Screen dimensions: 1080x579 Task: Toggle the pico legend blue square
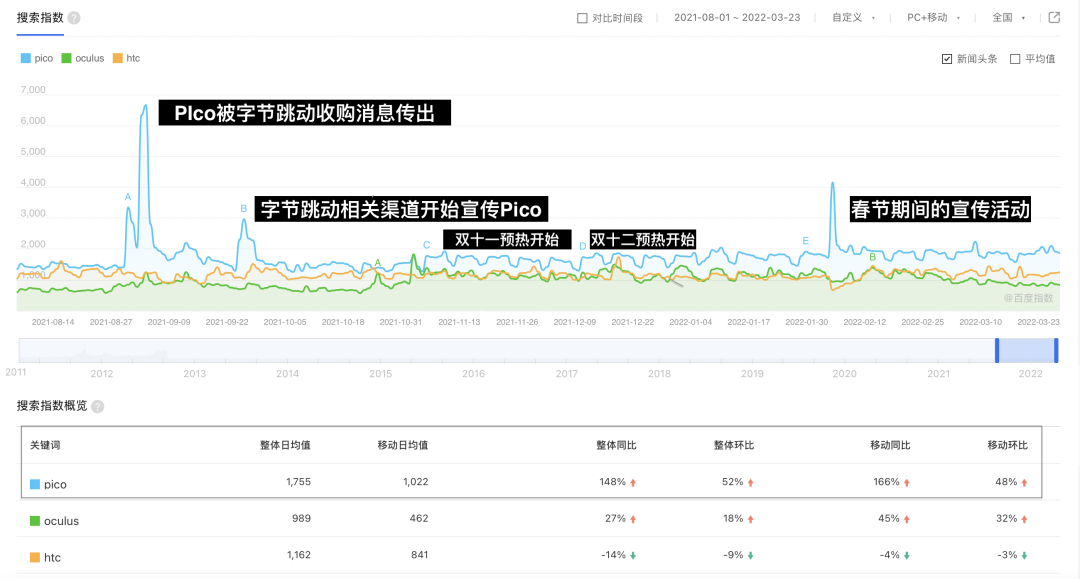(25, 59)
